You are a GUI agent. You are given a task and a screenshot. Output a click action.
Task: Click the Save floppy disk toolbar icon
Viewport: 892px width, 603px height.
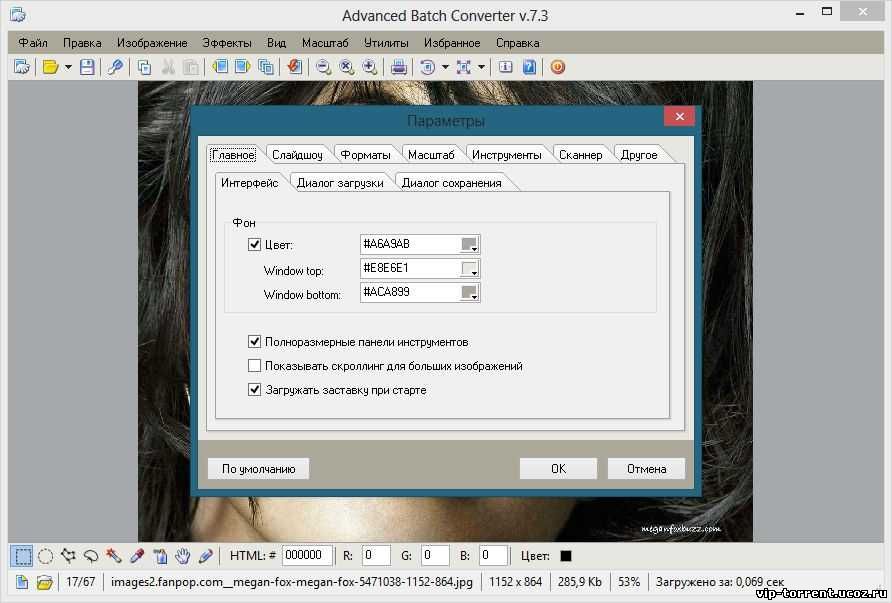[87, 67]
